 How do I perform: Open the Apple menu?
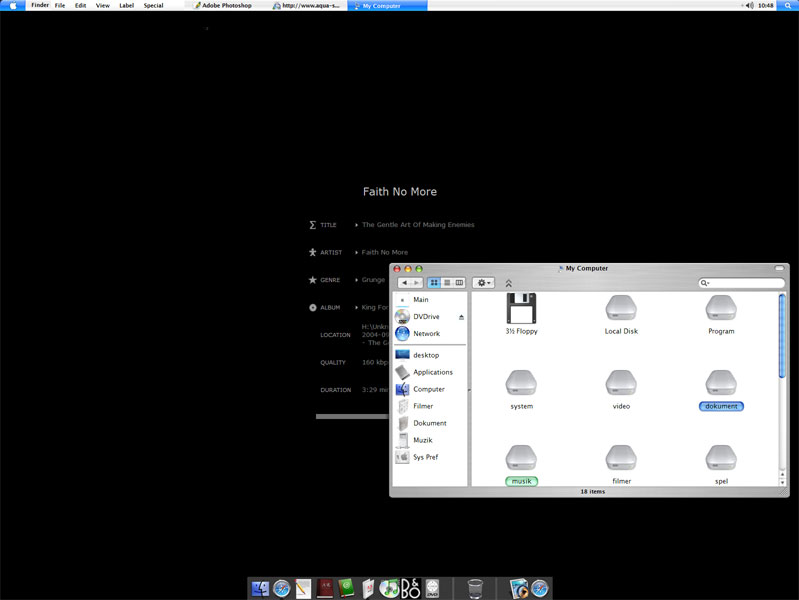click(x=13, y=6)
